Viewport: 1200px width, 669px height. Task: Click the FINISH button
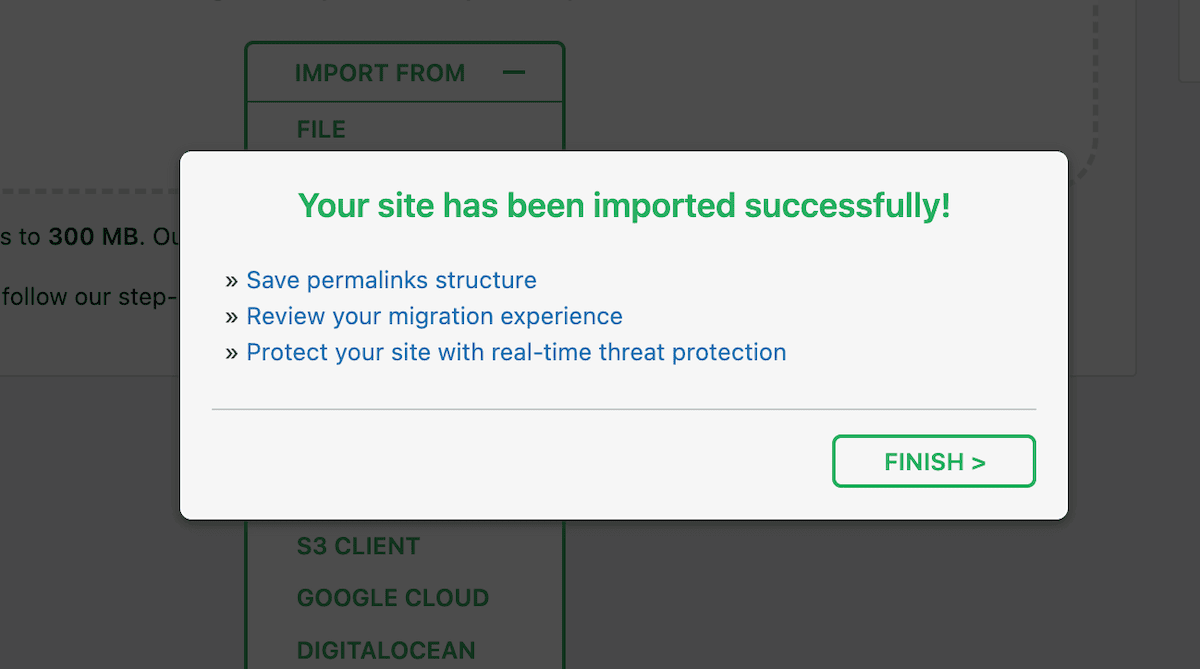[x=933, y=461]
